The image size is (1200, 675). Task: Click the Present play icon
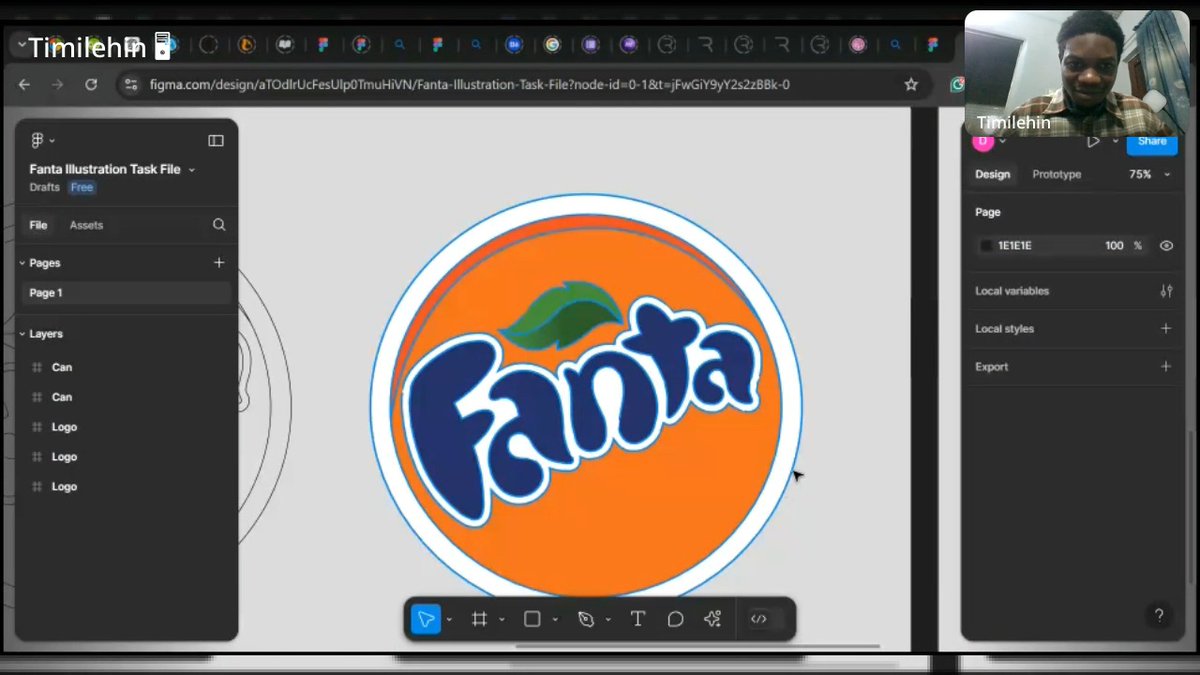[1093, 141]
